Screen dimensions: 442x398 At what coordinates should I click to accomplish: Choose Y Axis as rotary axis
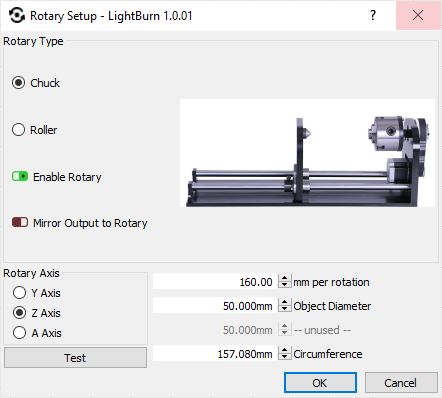[x=19, y=293]
